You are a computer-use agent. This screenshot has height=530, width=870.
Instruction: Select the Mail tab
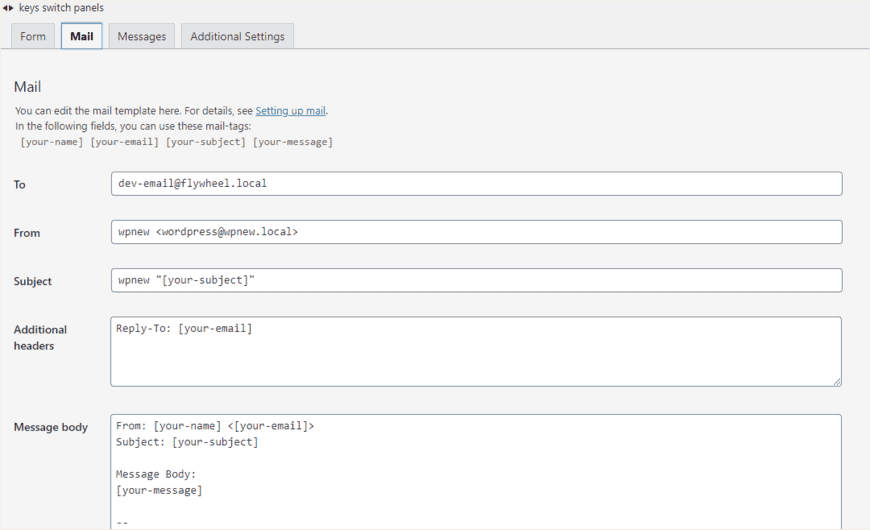(82, 36)
